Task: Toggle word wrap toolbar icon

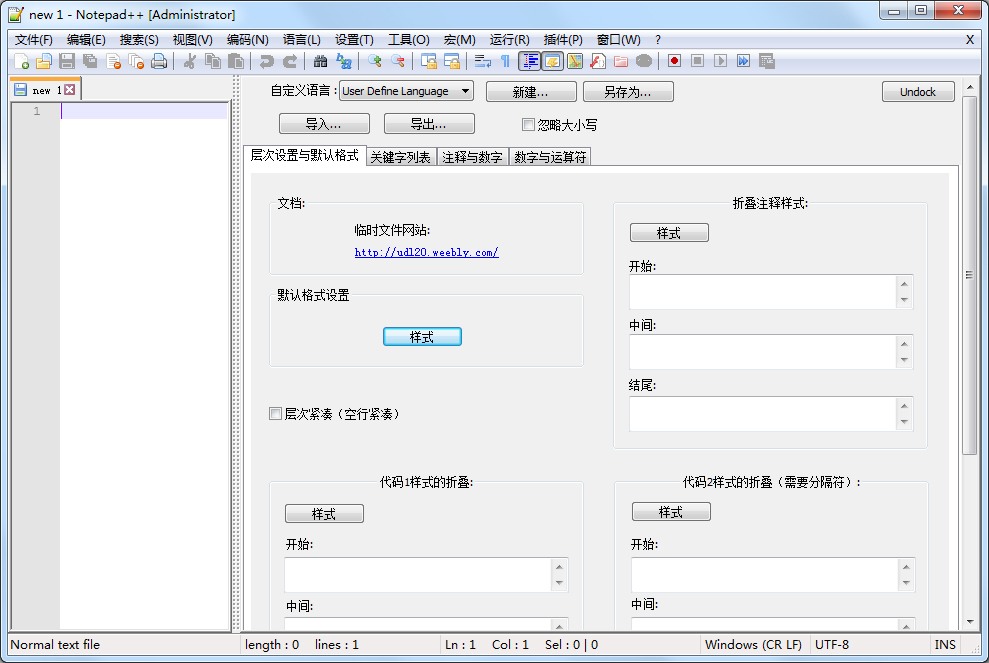Action: coord(483,61)
